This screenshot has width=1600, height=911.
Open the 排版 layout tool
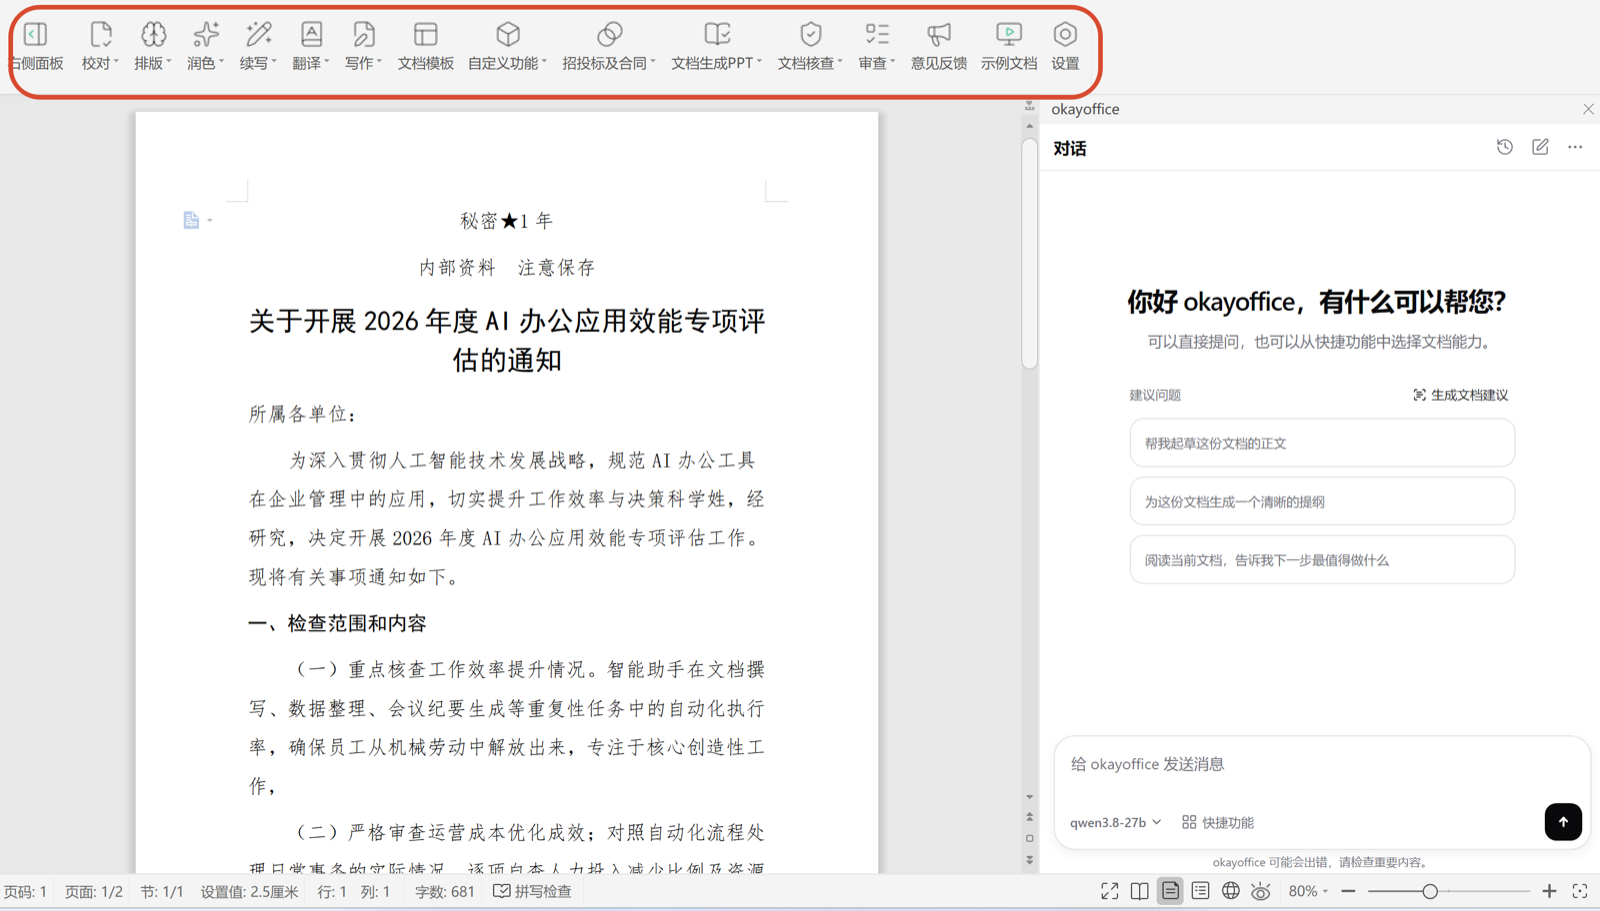(153, 46)
